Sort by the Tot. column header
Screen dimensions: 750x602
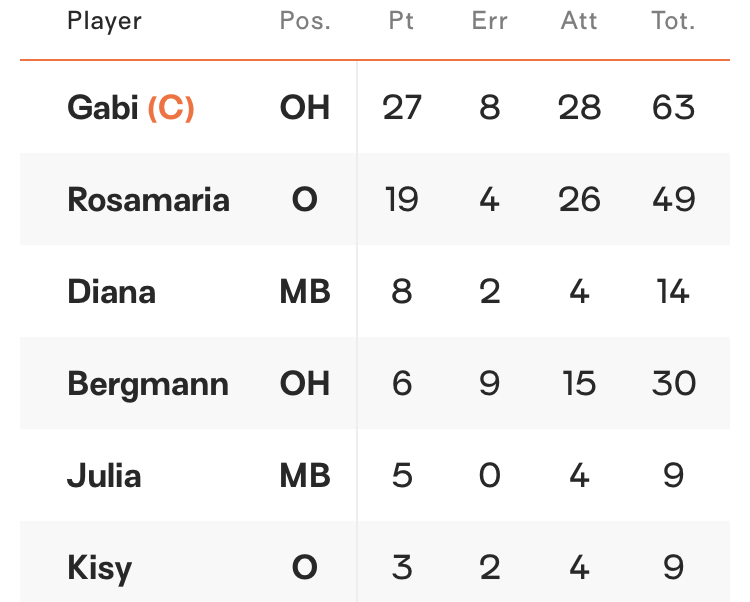coord(673,21)
